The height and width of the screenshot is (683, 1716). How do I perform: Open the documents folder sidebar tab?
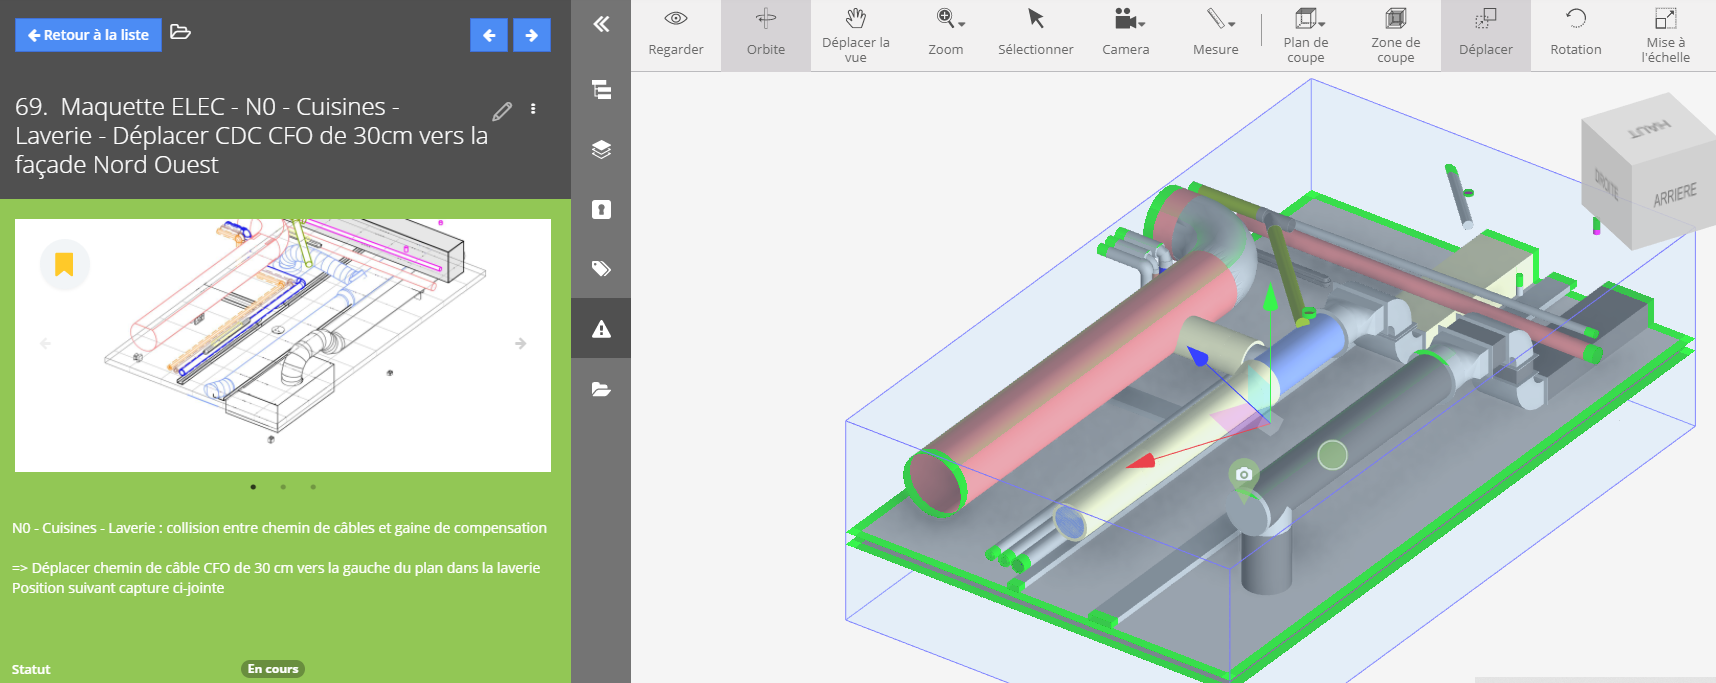[601, 389]
